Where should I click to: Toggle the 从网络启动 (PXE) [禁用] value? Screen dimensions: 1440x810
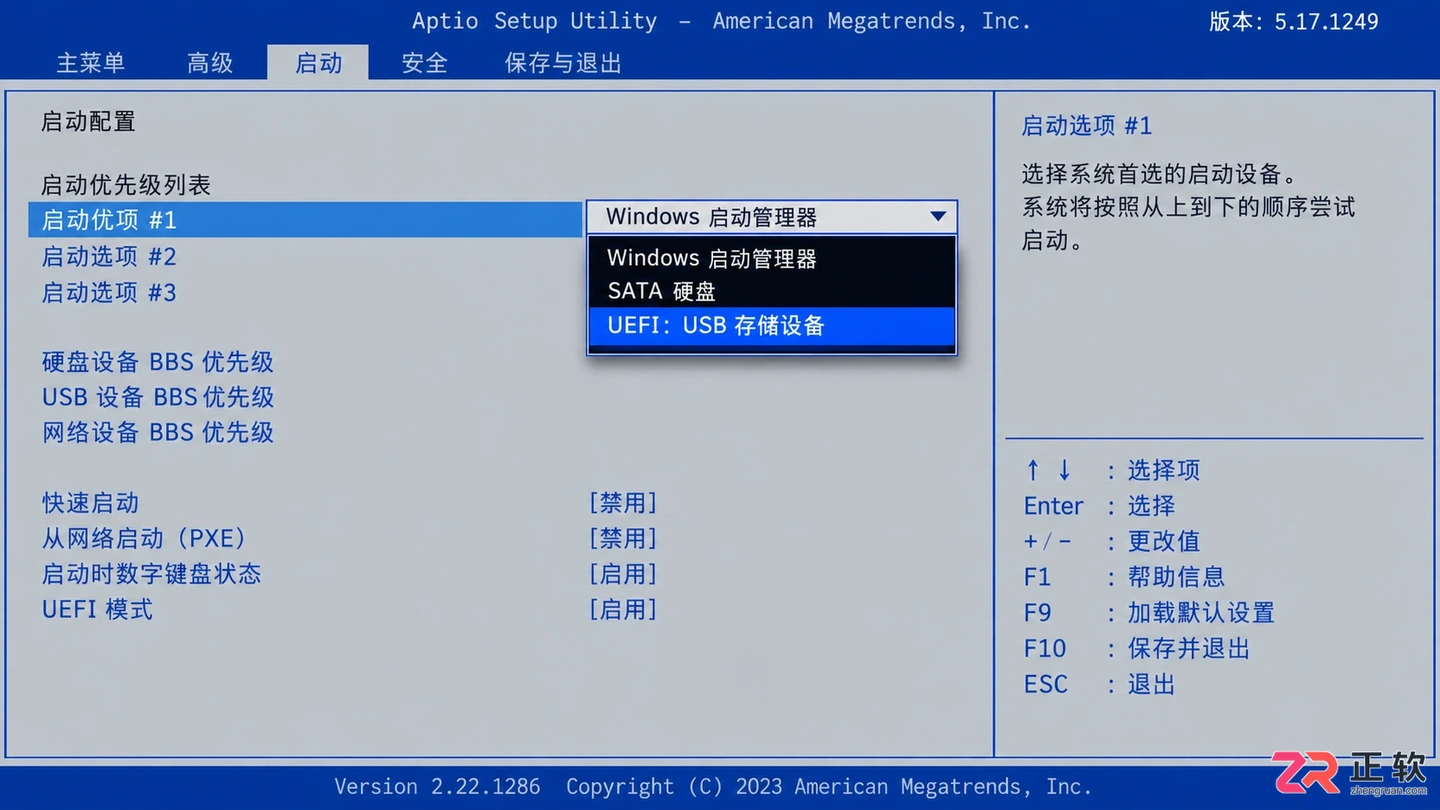click(x=623, y=538)
